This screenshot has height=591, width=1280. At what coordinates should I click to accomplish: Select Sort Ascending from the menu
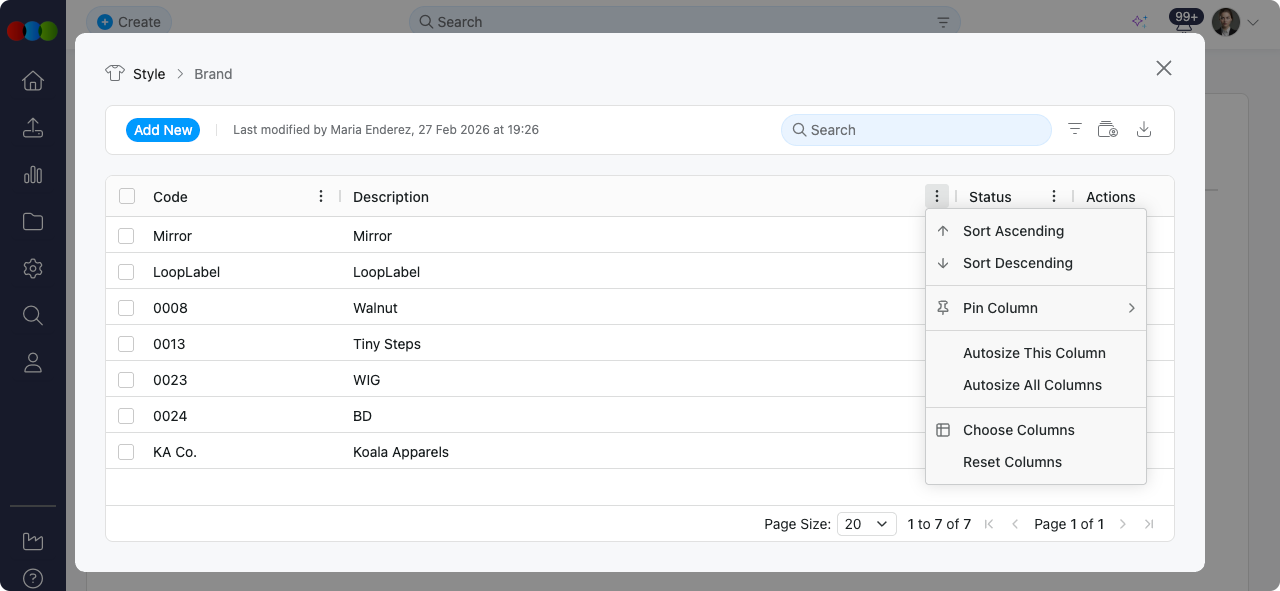pos(1013,231)
